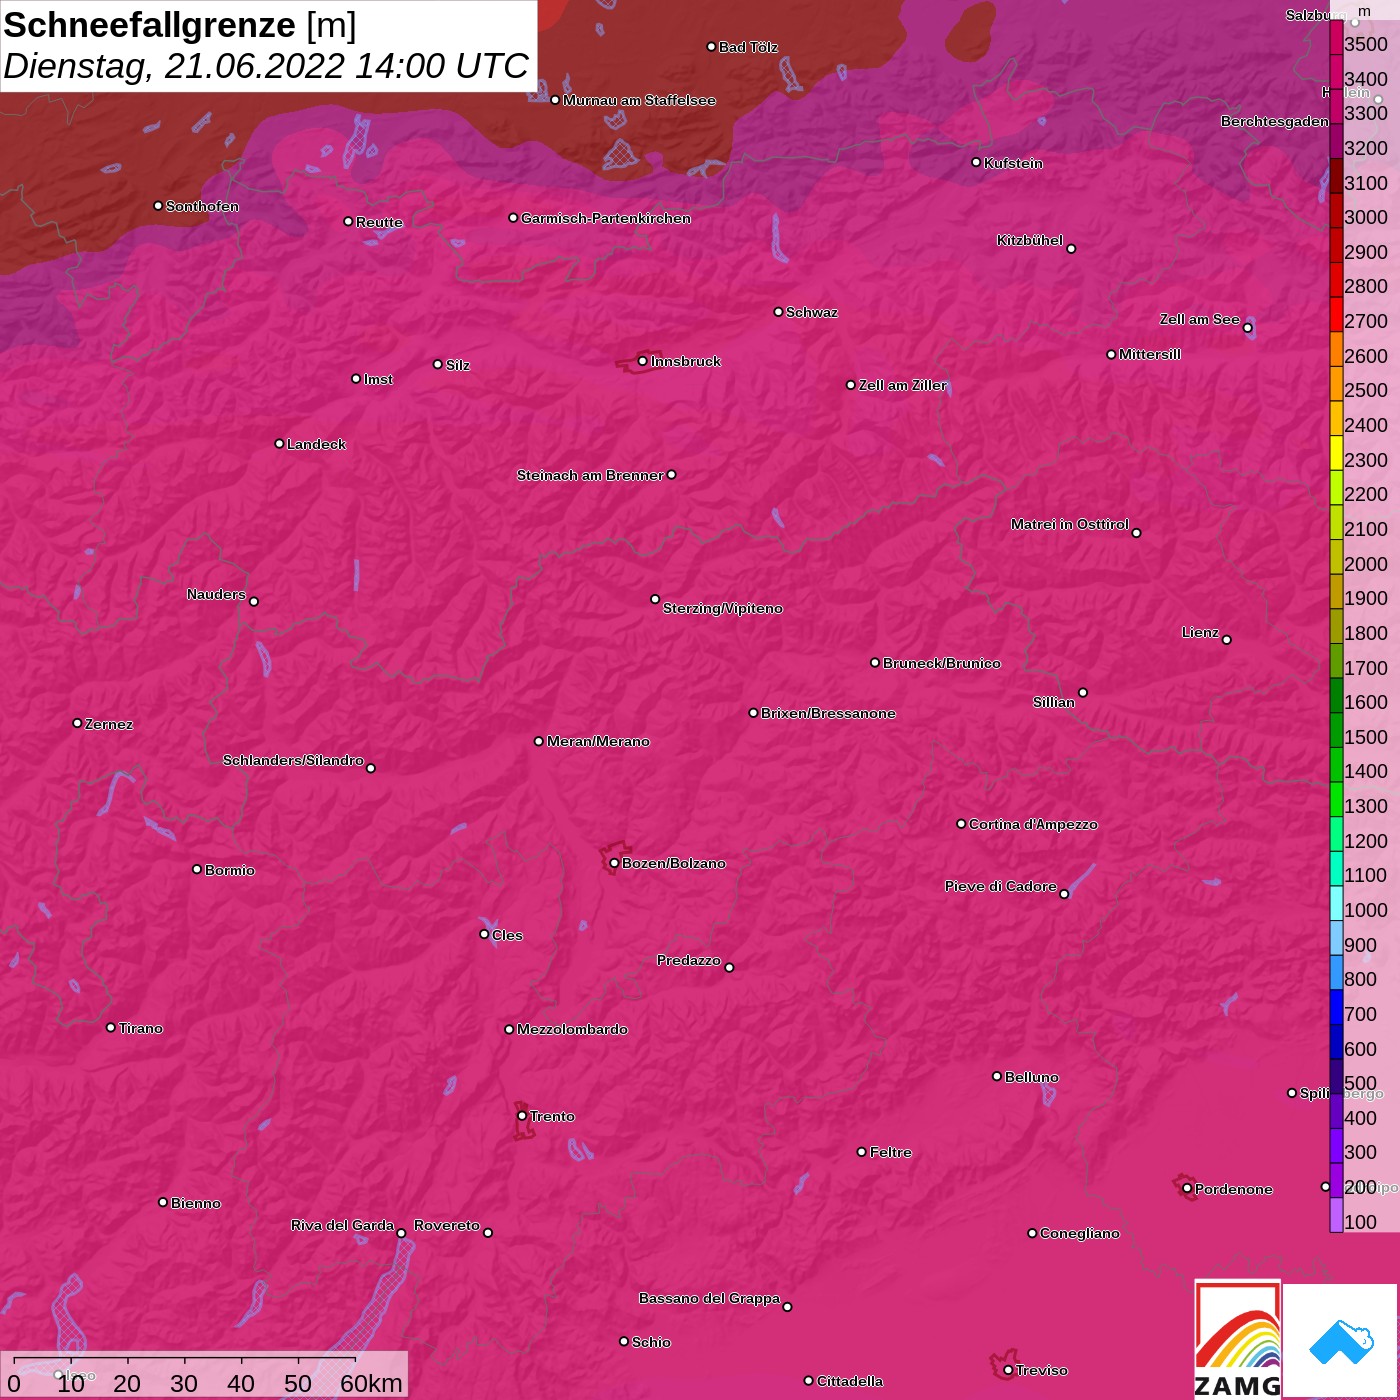Click the Bormio label
This screenshot has width=1400, height=1400.
[229, 870]
